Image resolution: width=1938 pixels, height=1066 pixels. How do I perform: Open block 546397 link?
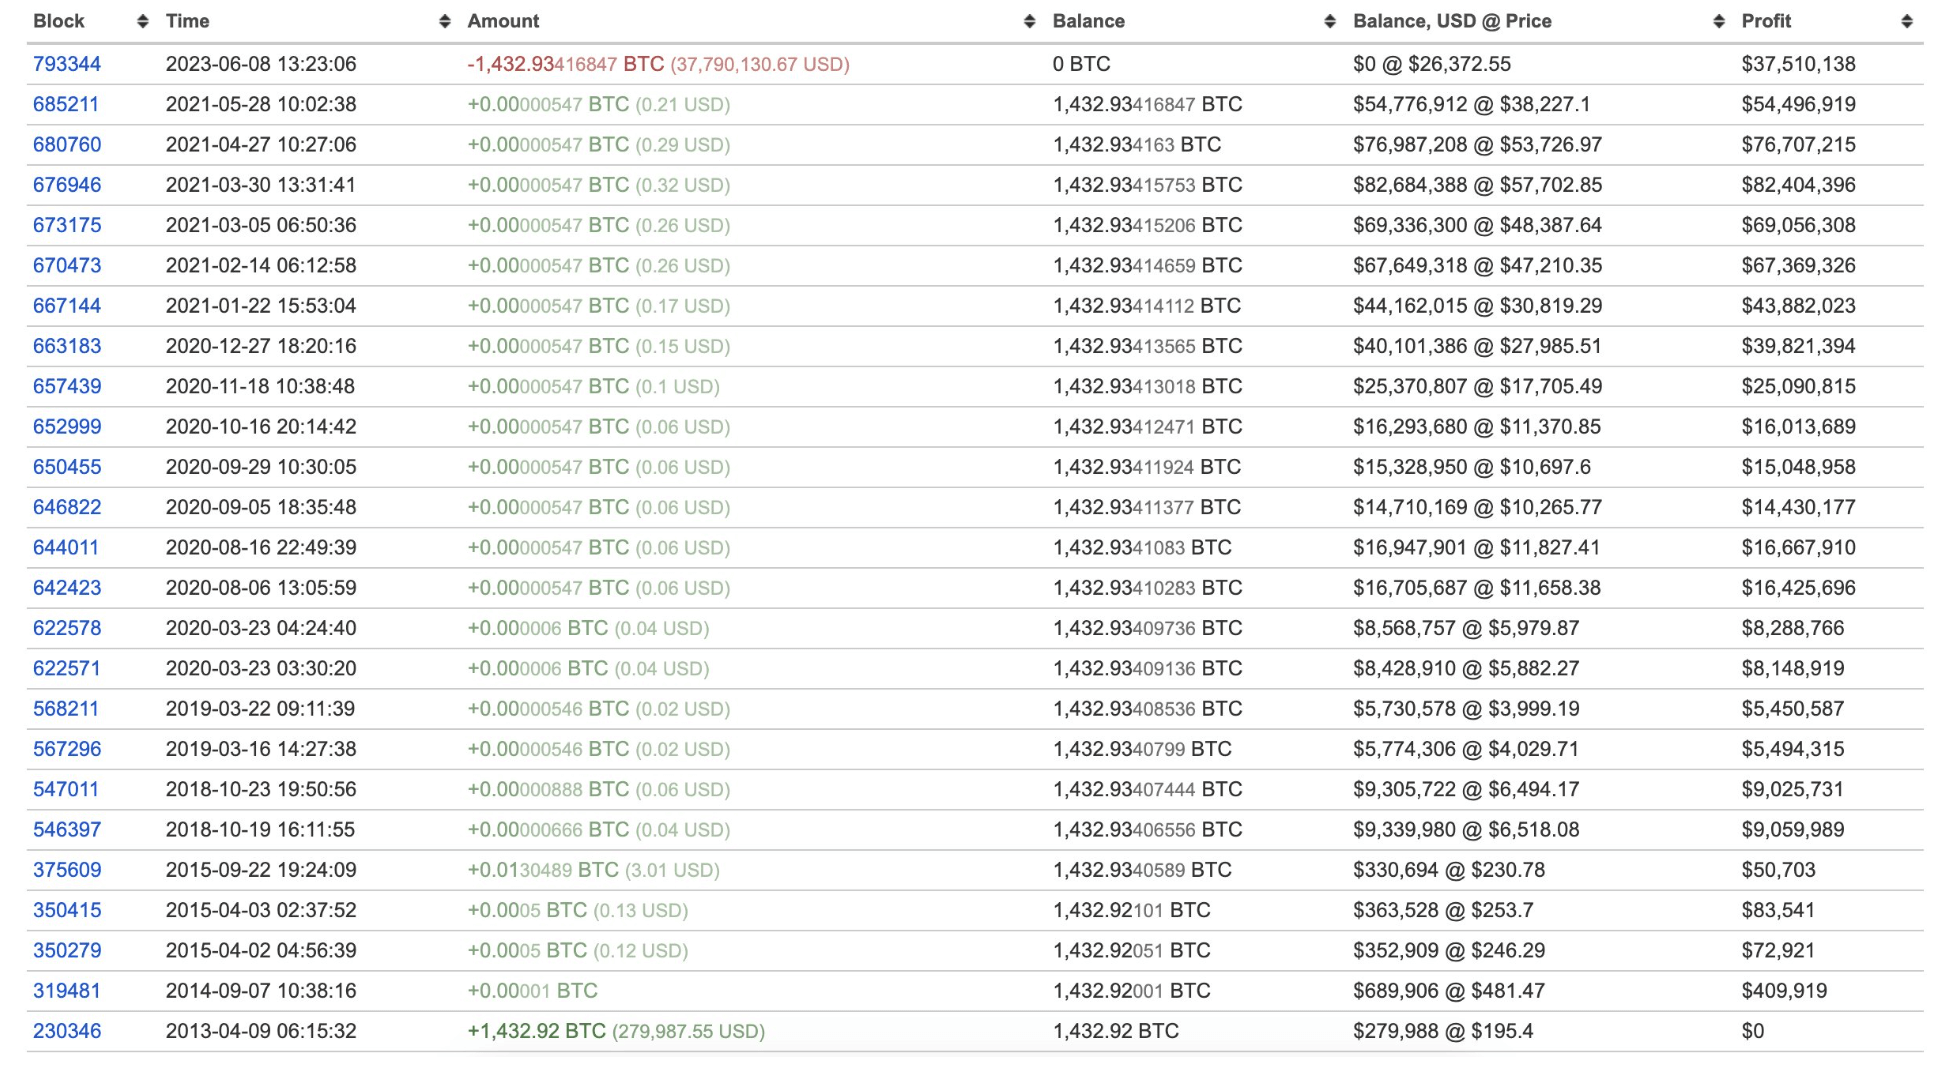[67, 830]
